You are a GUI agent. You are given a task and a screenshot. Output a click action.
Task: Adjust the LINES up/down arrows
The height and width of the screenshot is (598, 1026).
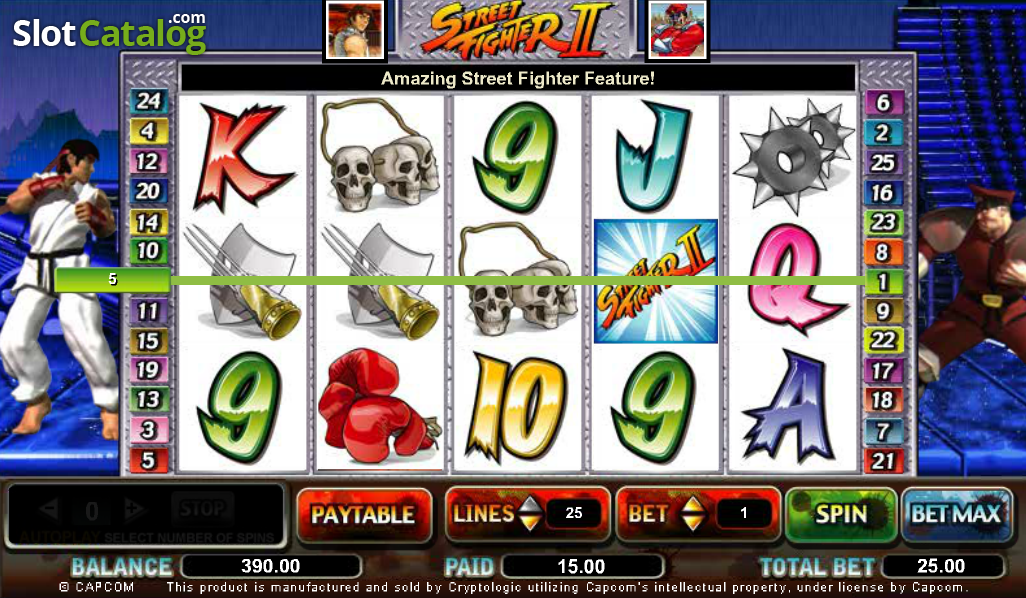[x=530, y=514]
